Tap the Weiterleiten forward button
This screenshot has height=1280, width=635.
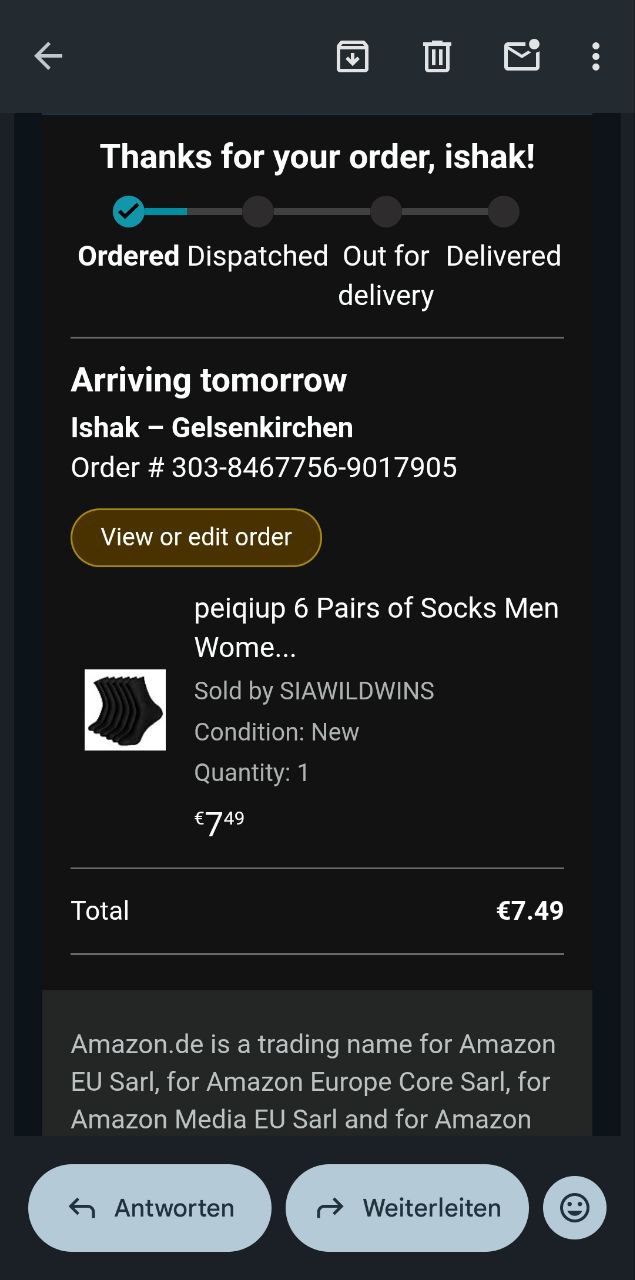407,1208
